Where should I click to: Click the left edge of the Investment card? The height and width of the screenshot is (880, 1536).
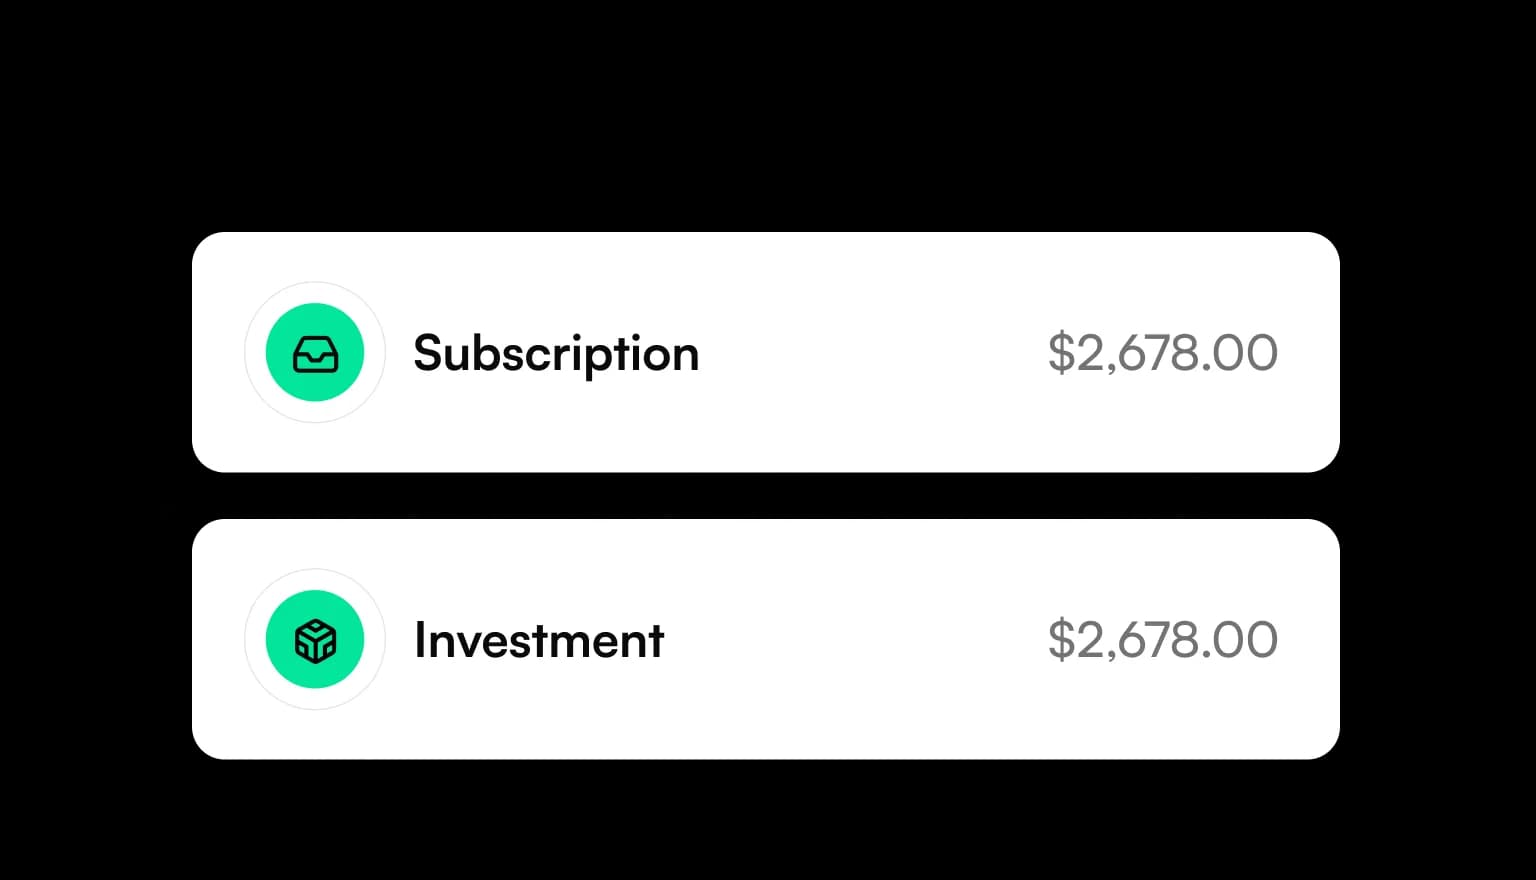pyautogui.click(x=200, y=639)
